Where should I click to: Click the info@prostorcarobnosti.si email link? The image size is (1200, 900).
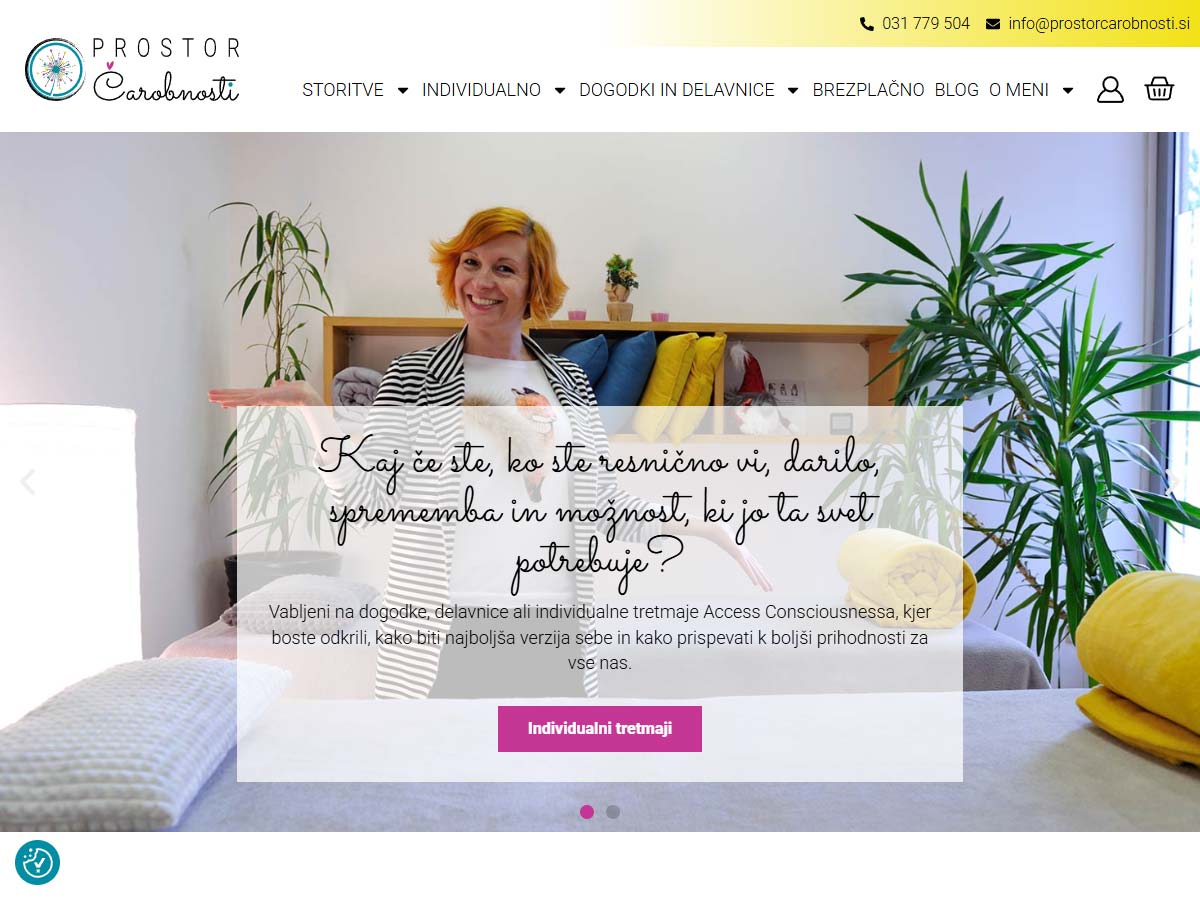[x=1099, y=24]
